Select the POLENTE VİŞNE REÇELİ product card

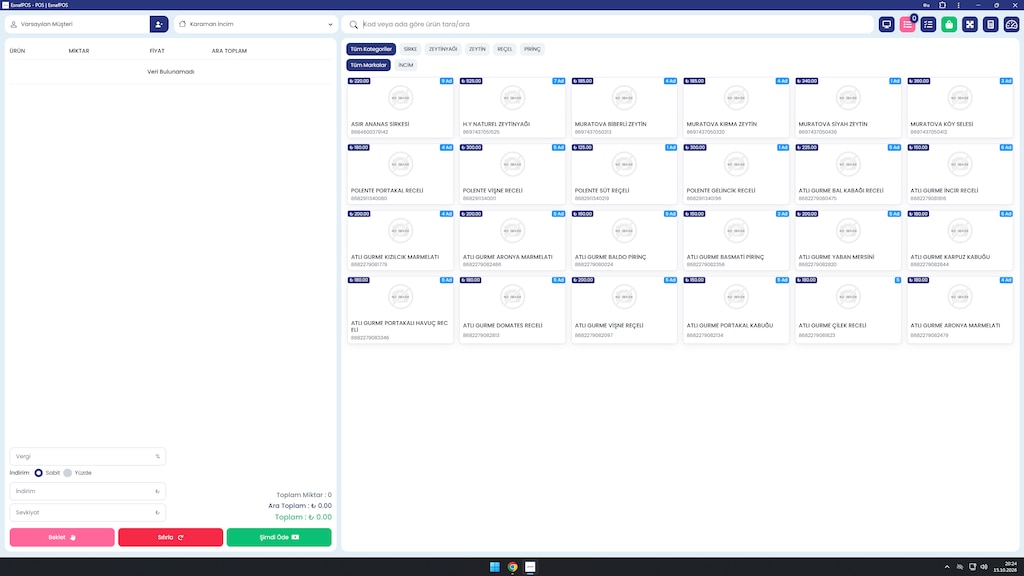coord(512,174)
